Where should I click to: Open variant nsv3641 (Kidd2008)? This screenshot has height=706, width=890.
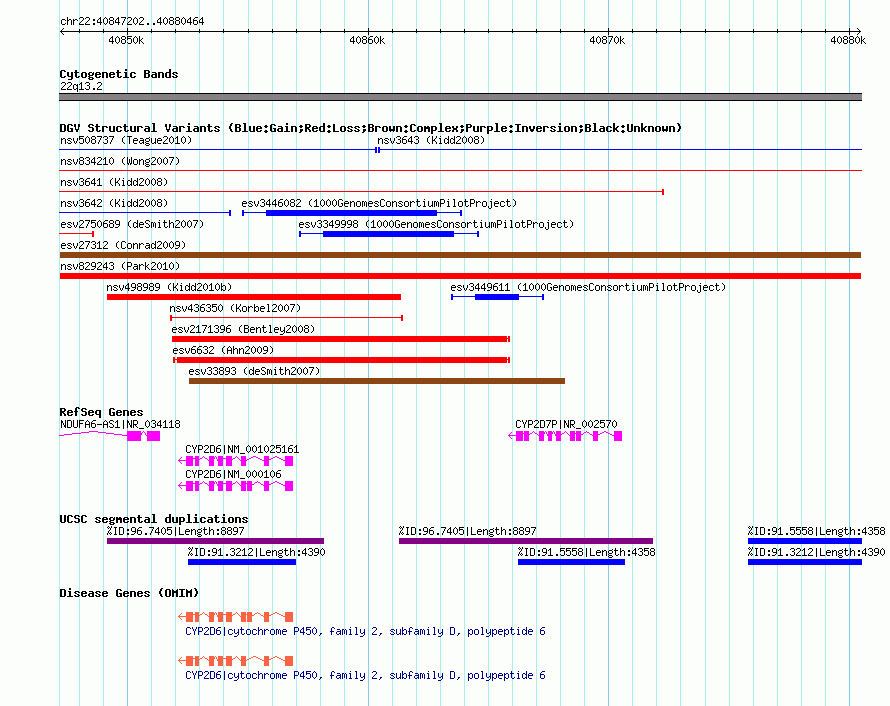(x=114, y=182)
